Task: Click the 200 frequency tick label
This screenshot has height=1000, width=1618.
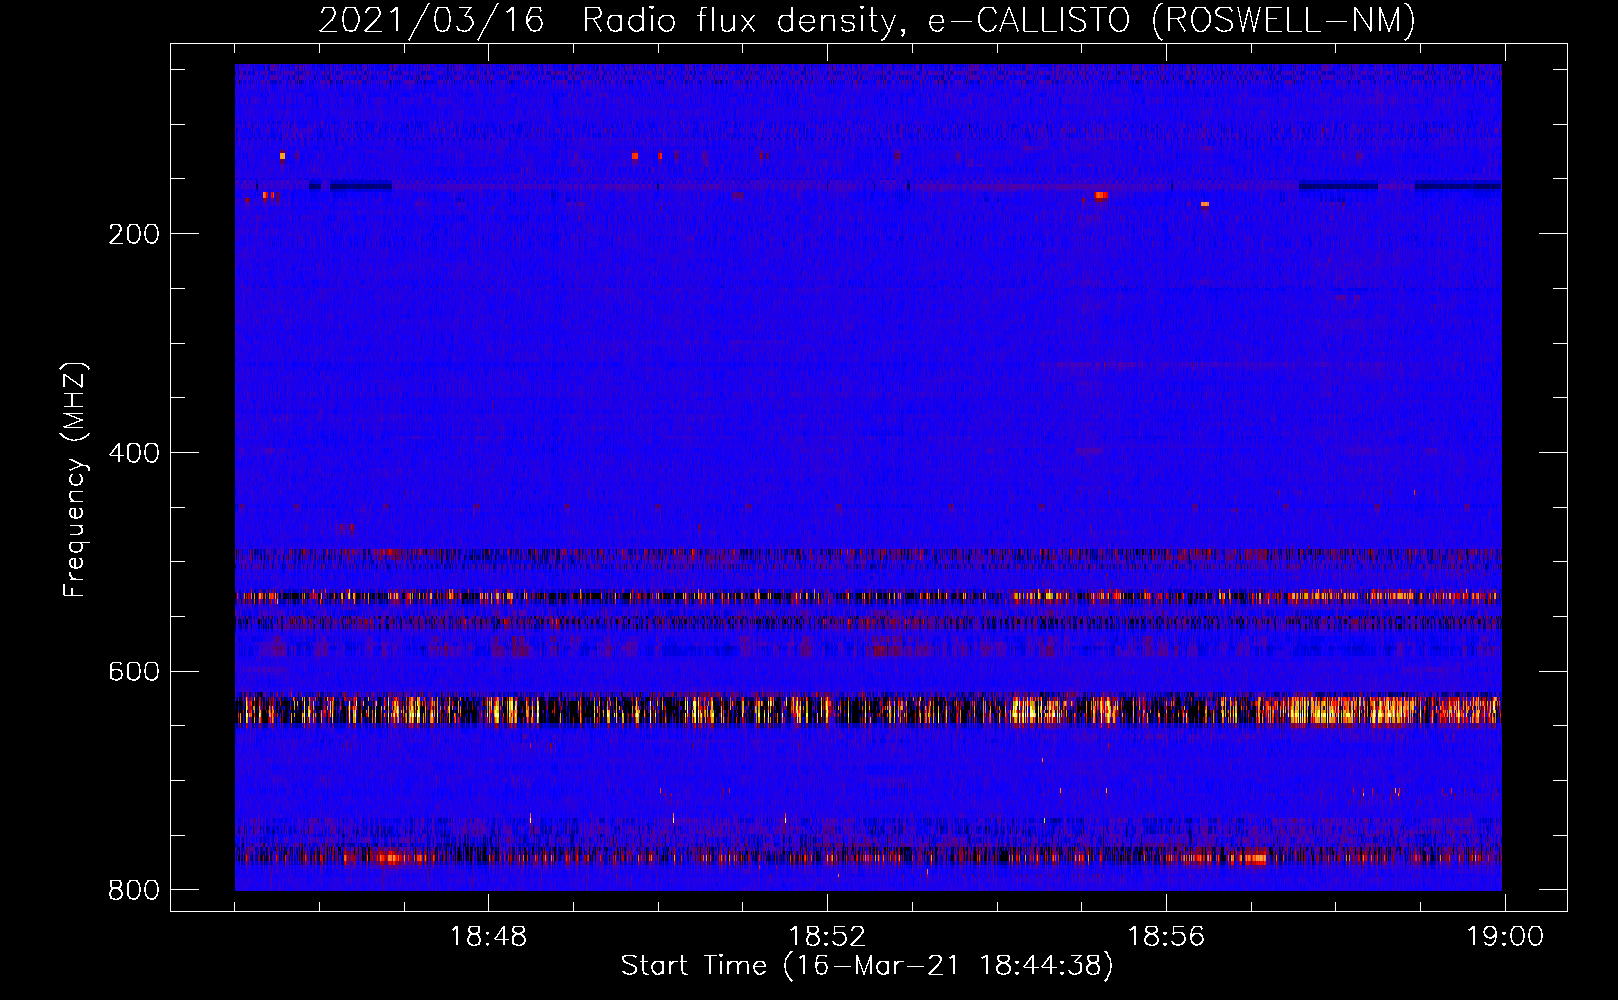Action: point(134,234)
